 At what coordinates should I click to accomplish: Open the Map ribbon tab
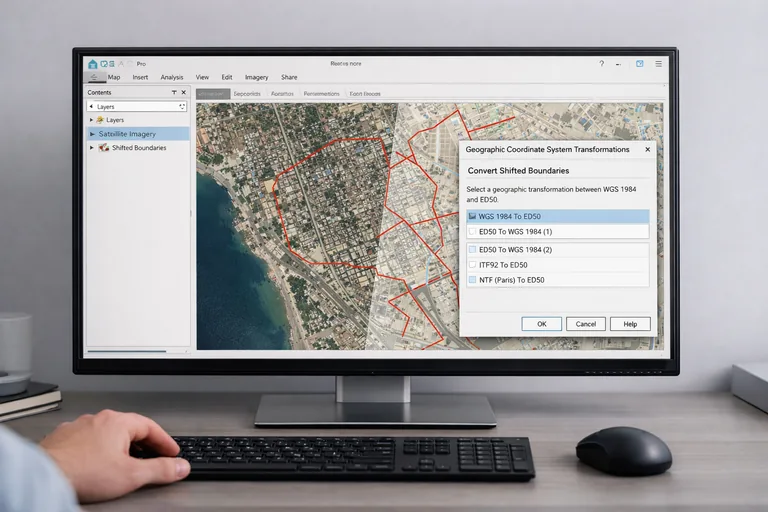114,77
